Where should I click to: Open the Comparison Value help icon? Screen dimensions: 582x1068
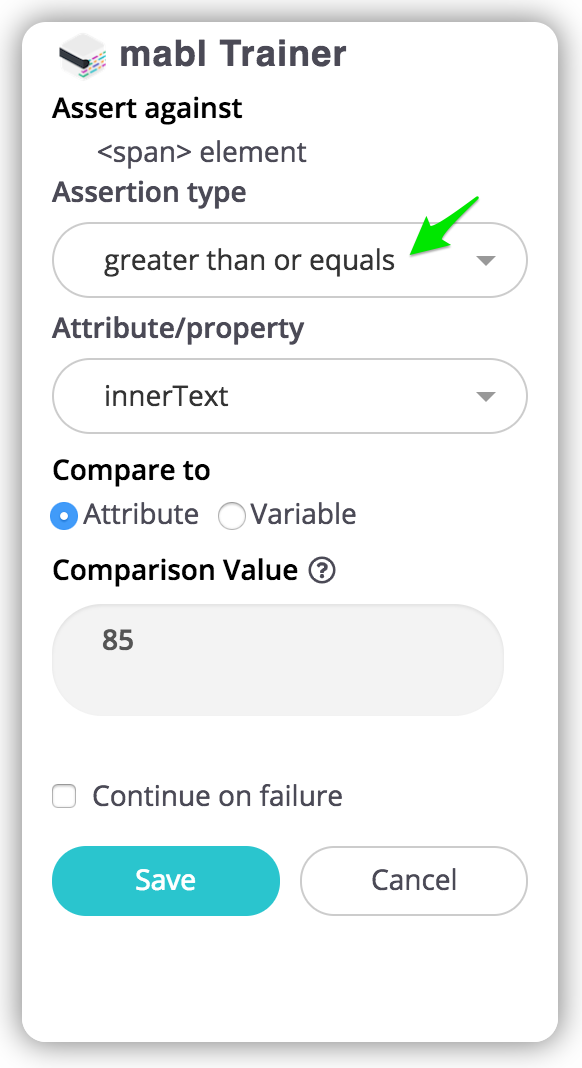tap(322, 571)
